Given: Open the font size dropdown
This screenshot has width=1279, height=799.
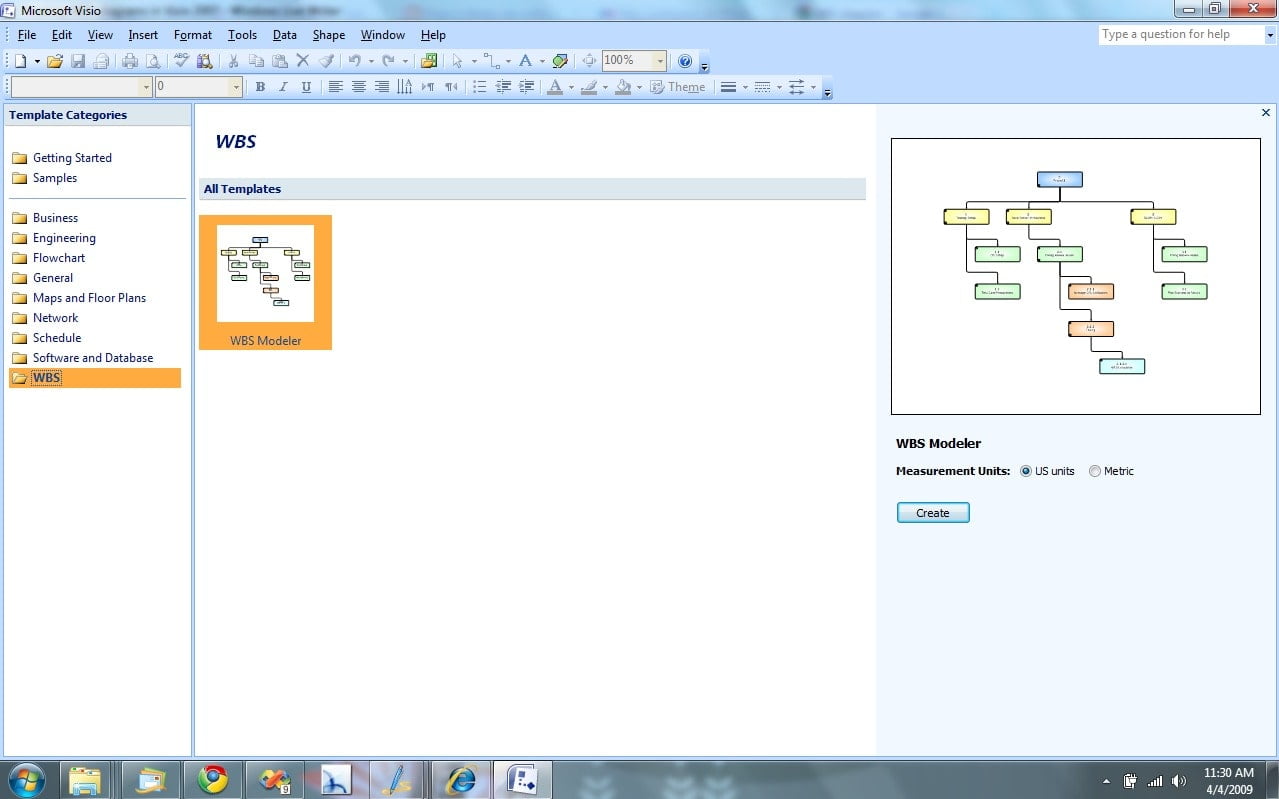Looking at the screenshot, I should [237, 87].
